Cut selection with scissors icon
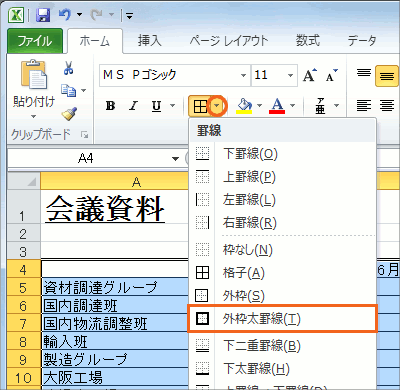The width and height of the screenshot is (400, 390). pos(68,68)
